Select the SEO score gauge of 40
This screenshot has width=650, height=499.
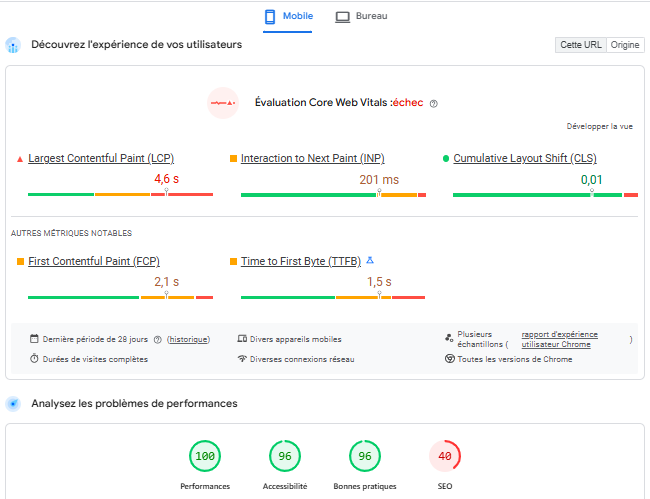[445, 457]
